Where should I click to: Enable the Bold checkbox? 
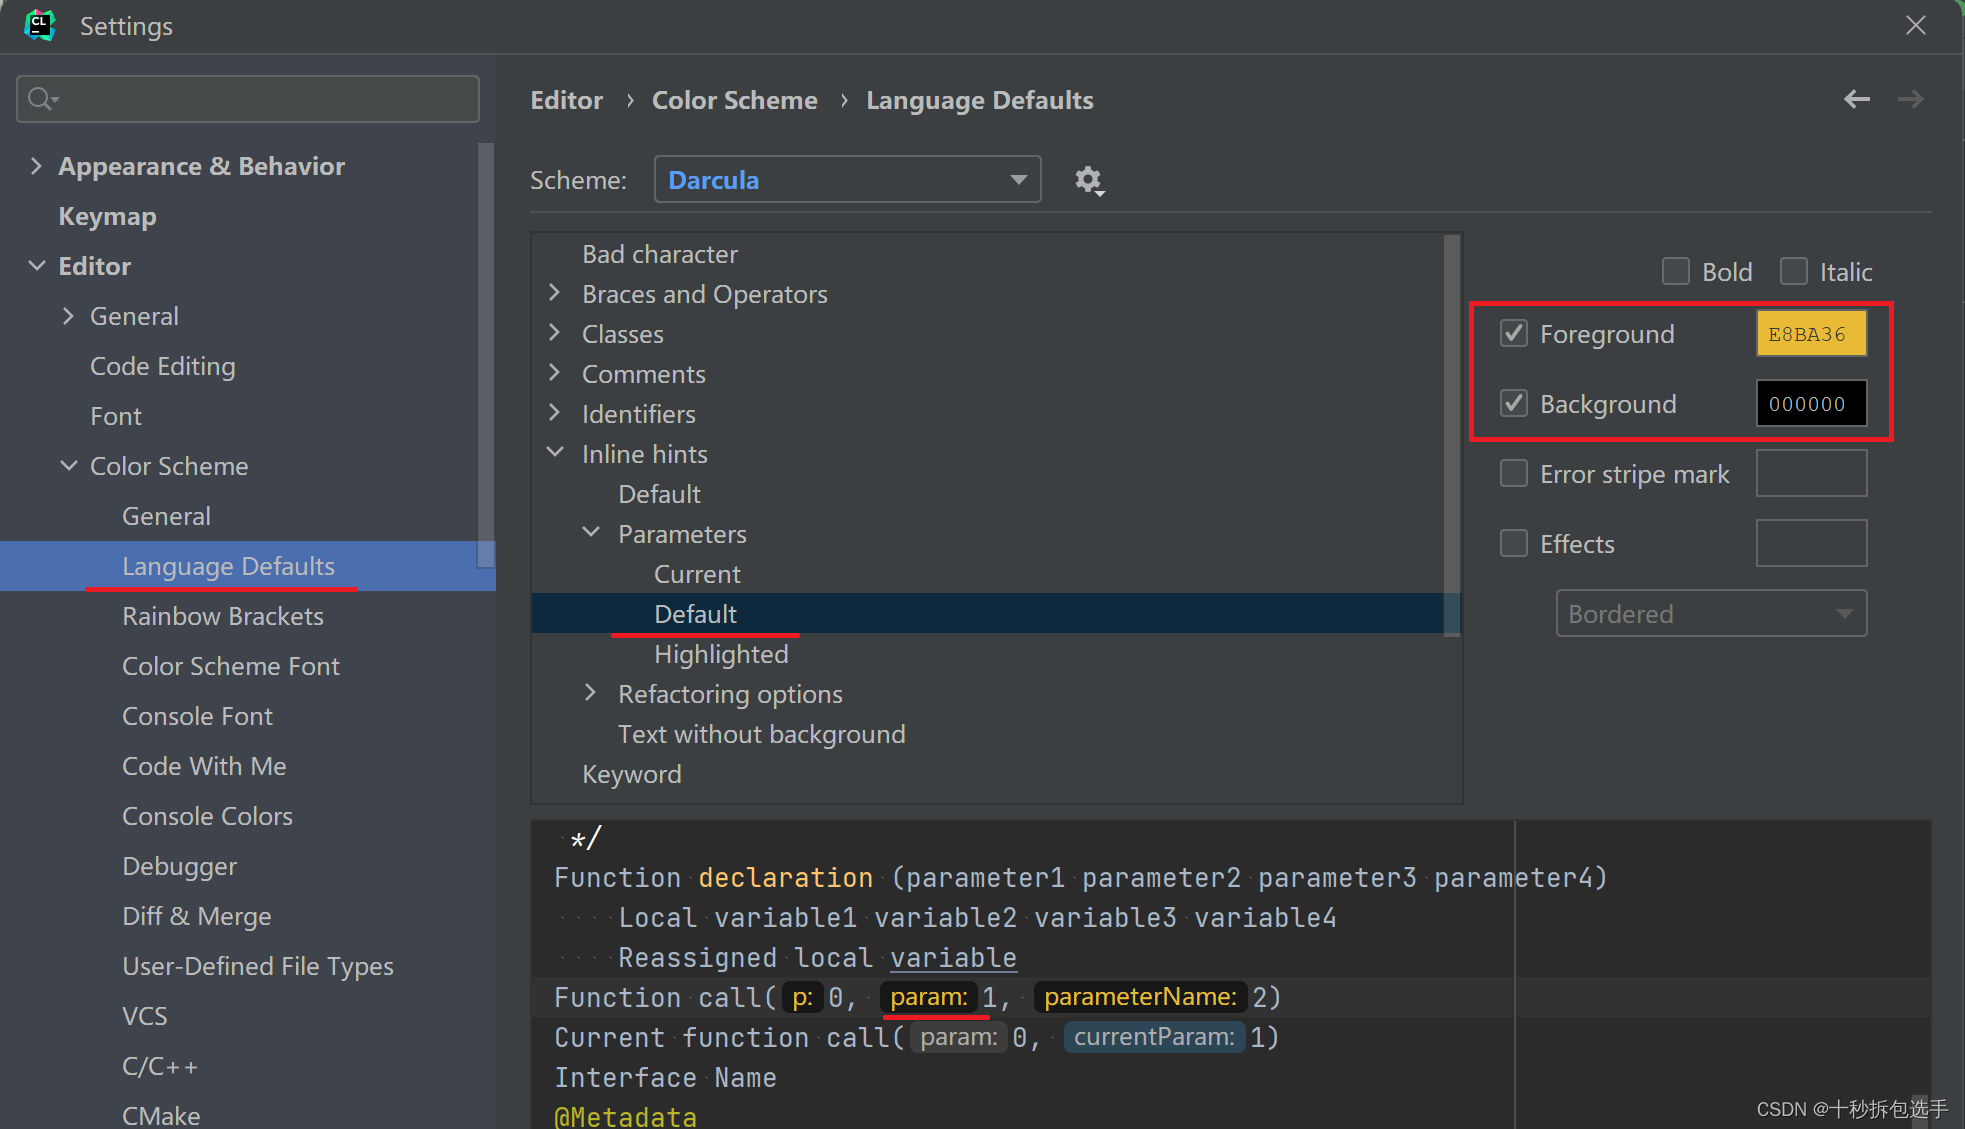pyautogui.click(x=1676, y=271)
